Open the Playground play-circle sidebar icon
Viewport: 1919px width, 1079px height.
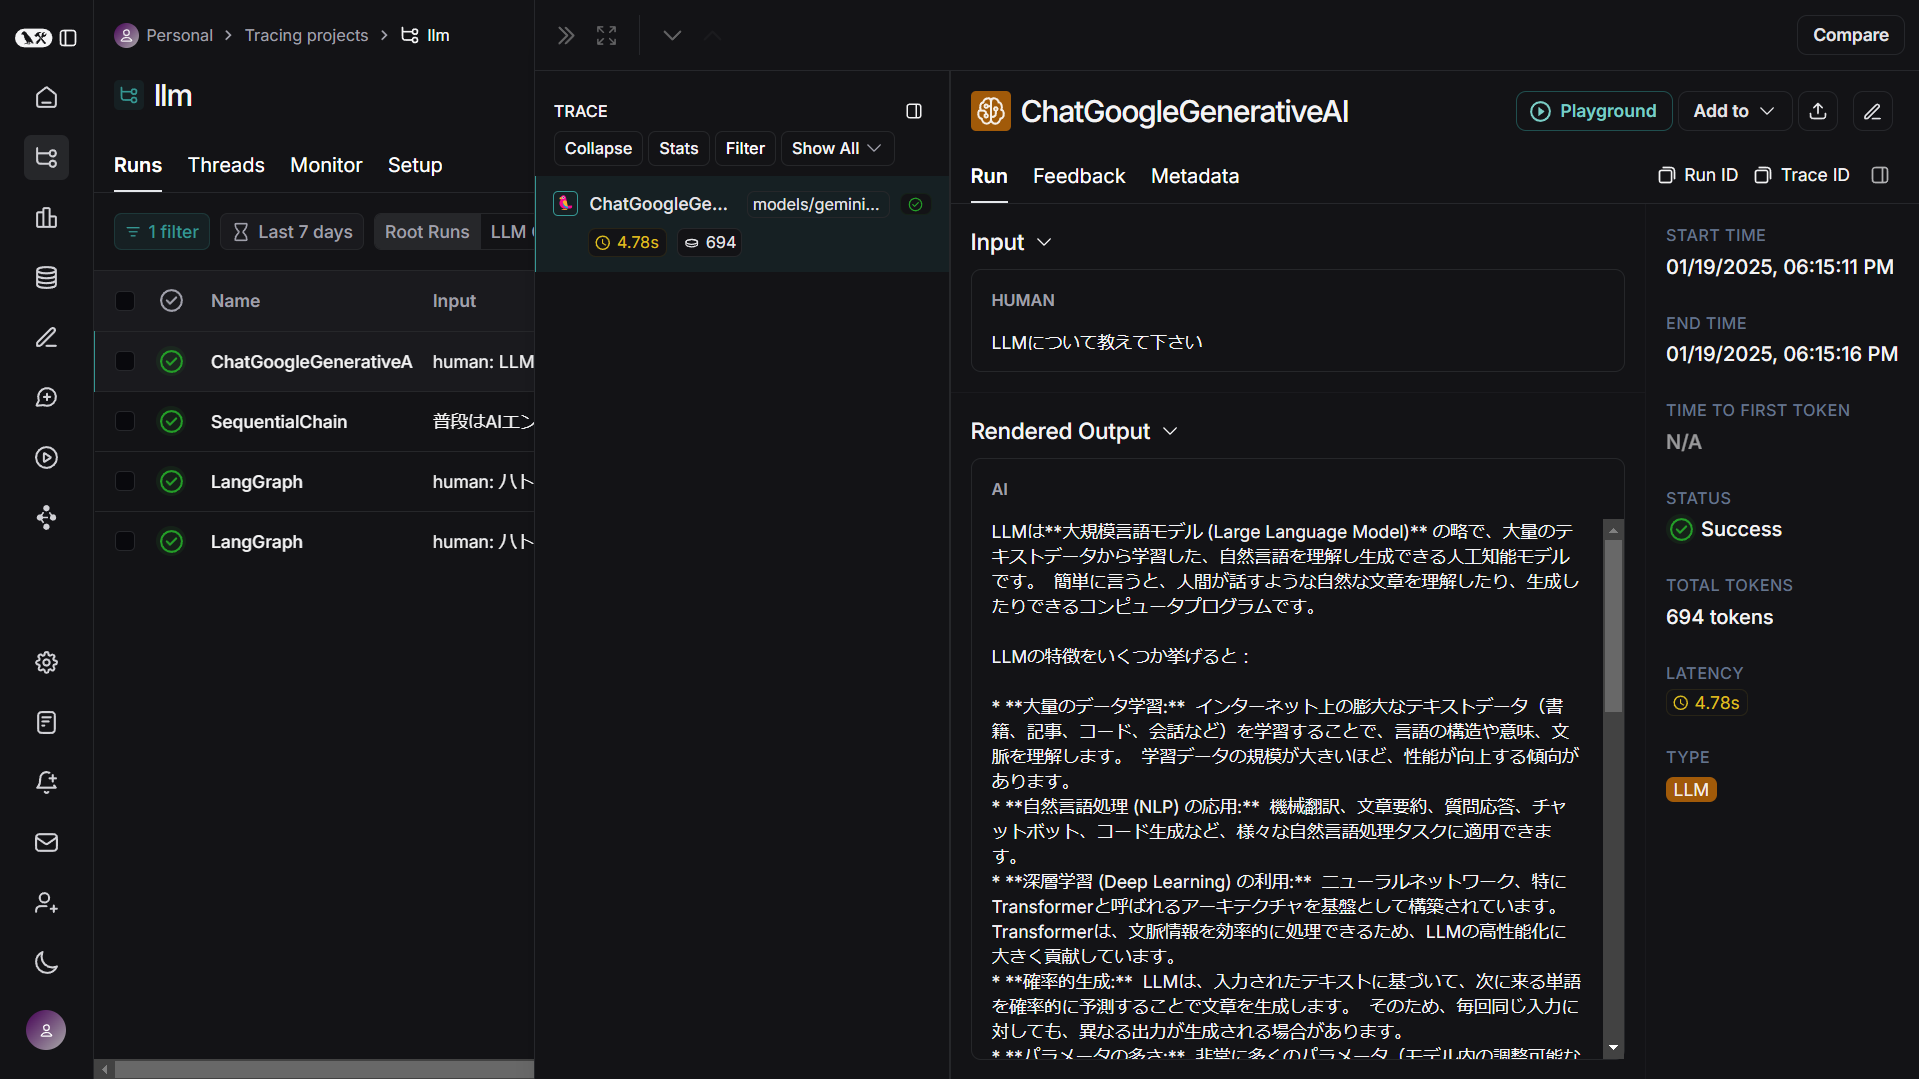click(x=46, y=457)
